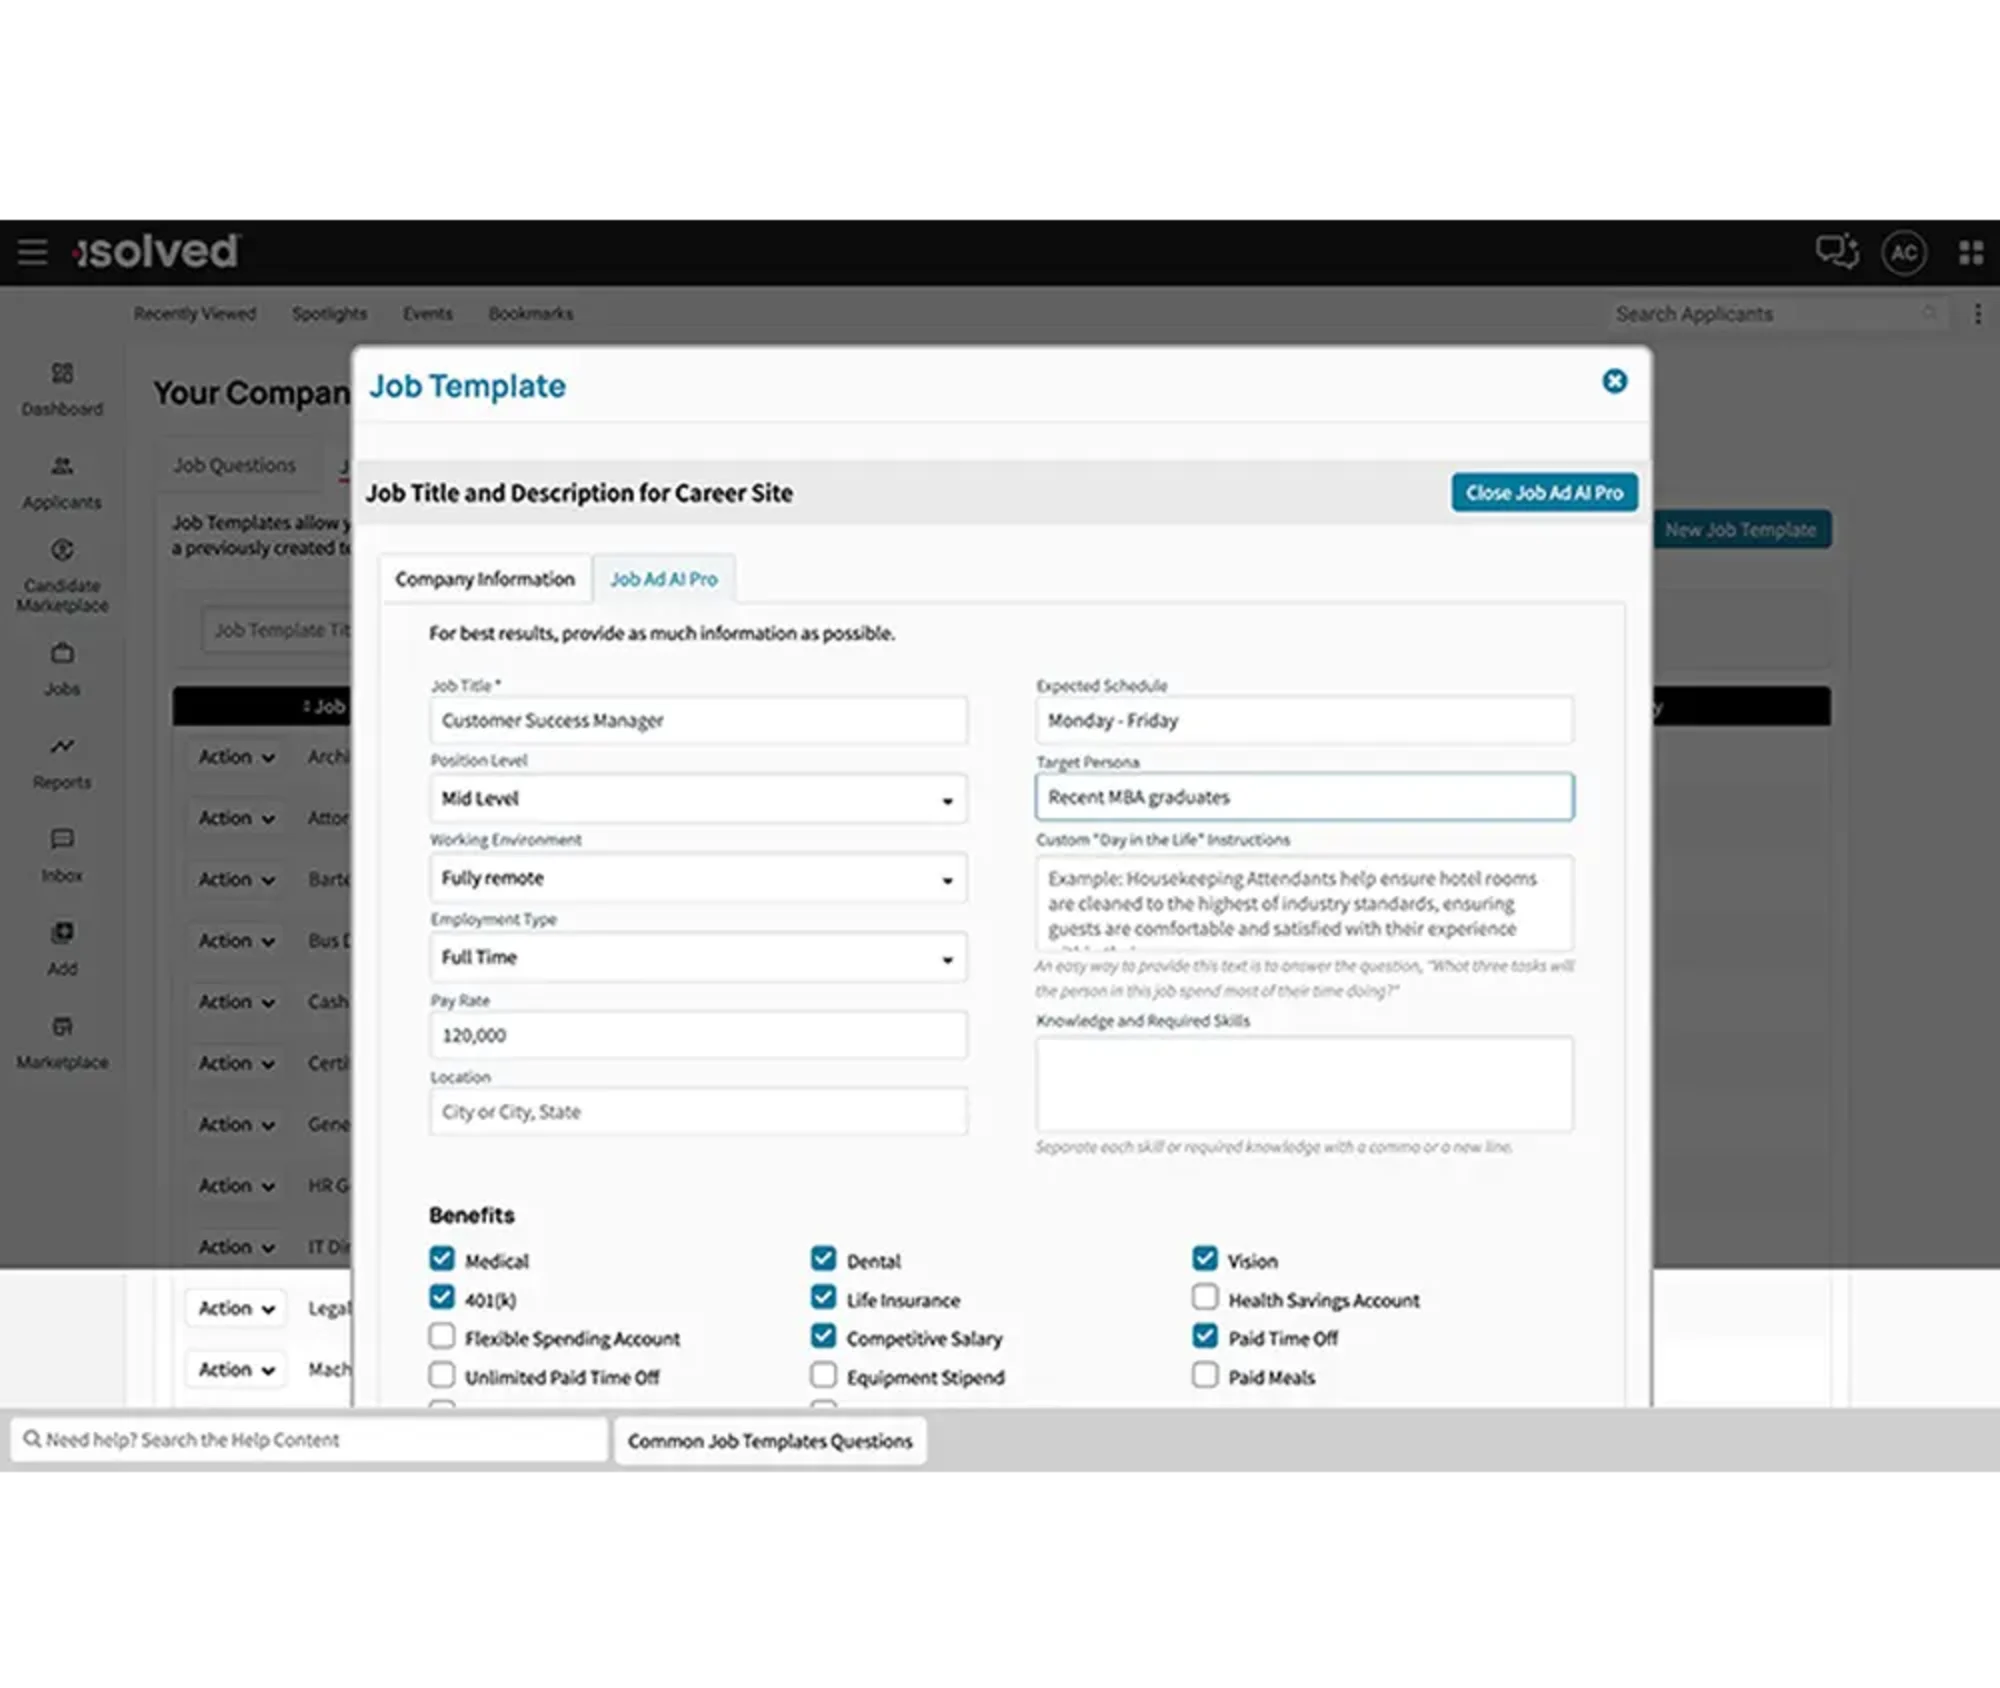Uncheck the Paid Time Off benefit
The width and height of the screenshot is (2000, 1688).
point(1205,1335)
